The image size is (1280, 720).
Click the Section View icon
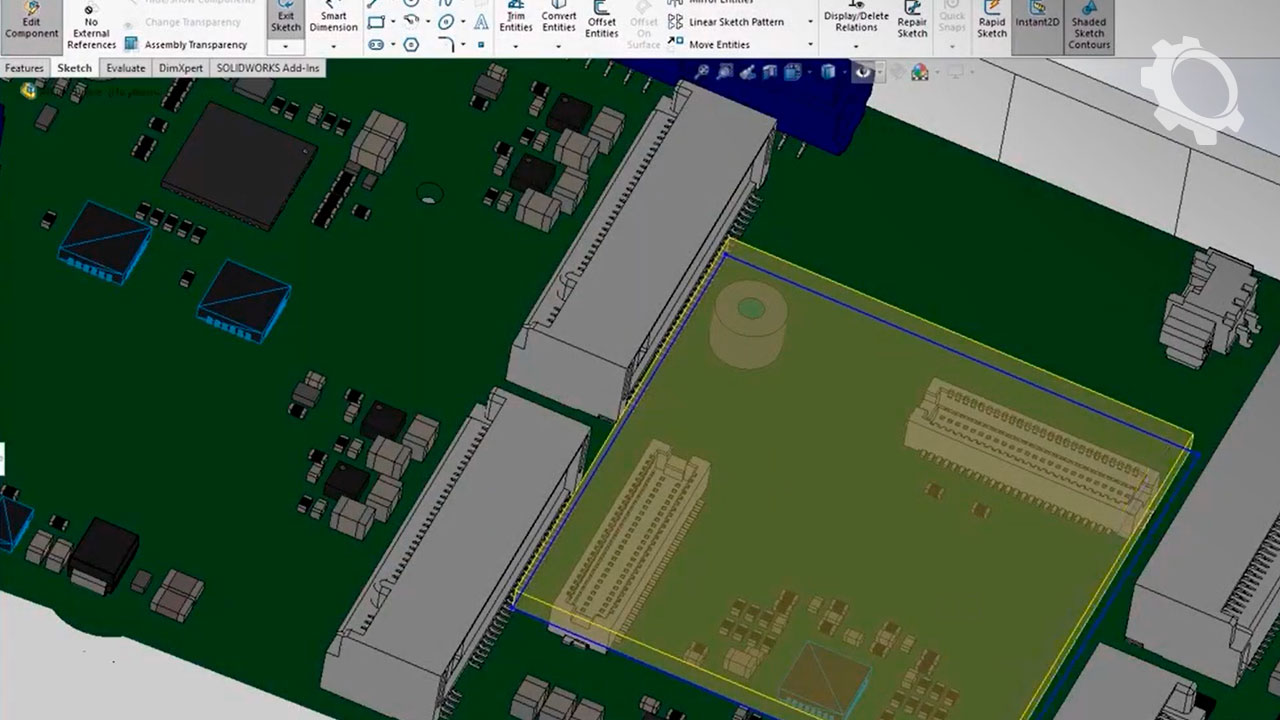click(x=771, y=72)
